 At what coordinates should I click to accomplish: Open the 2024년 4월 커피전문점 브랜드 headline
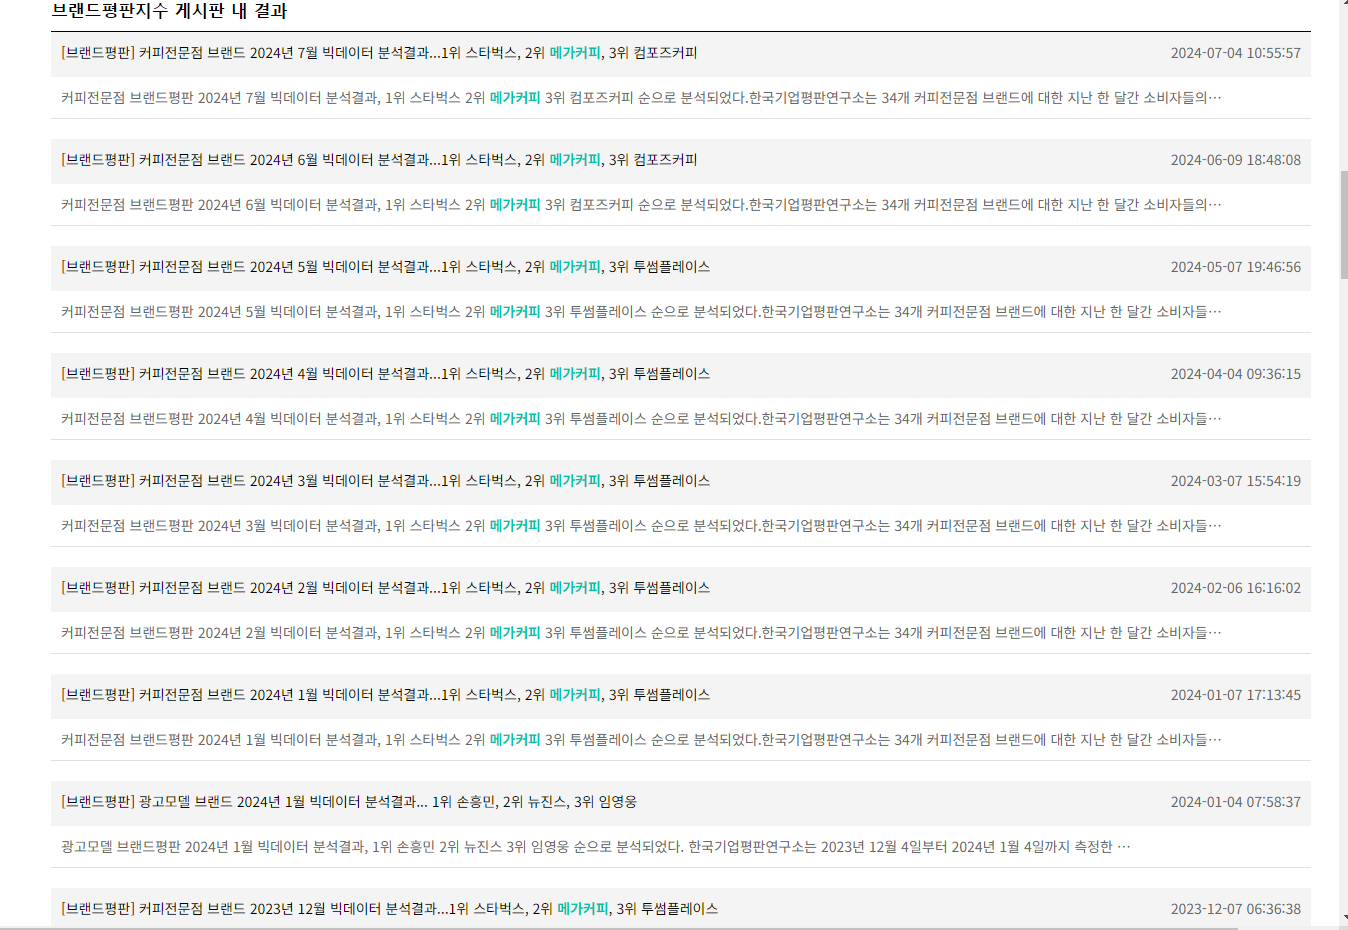coord(385,374)
